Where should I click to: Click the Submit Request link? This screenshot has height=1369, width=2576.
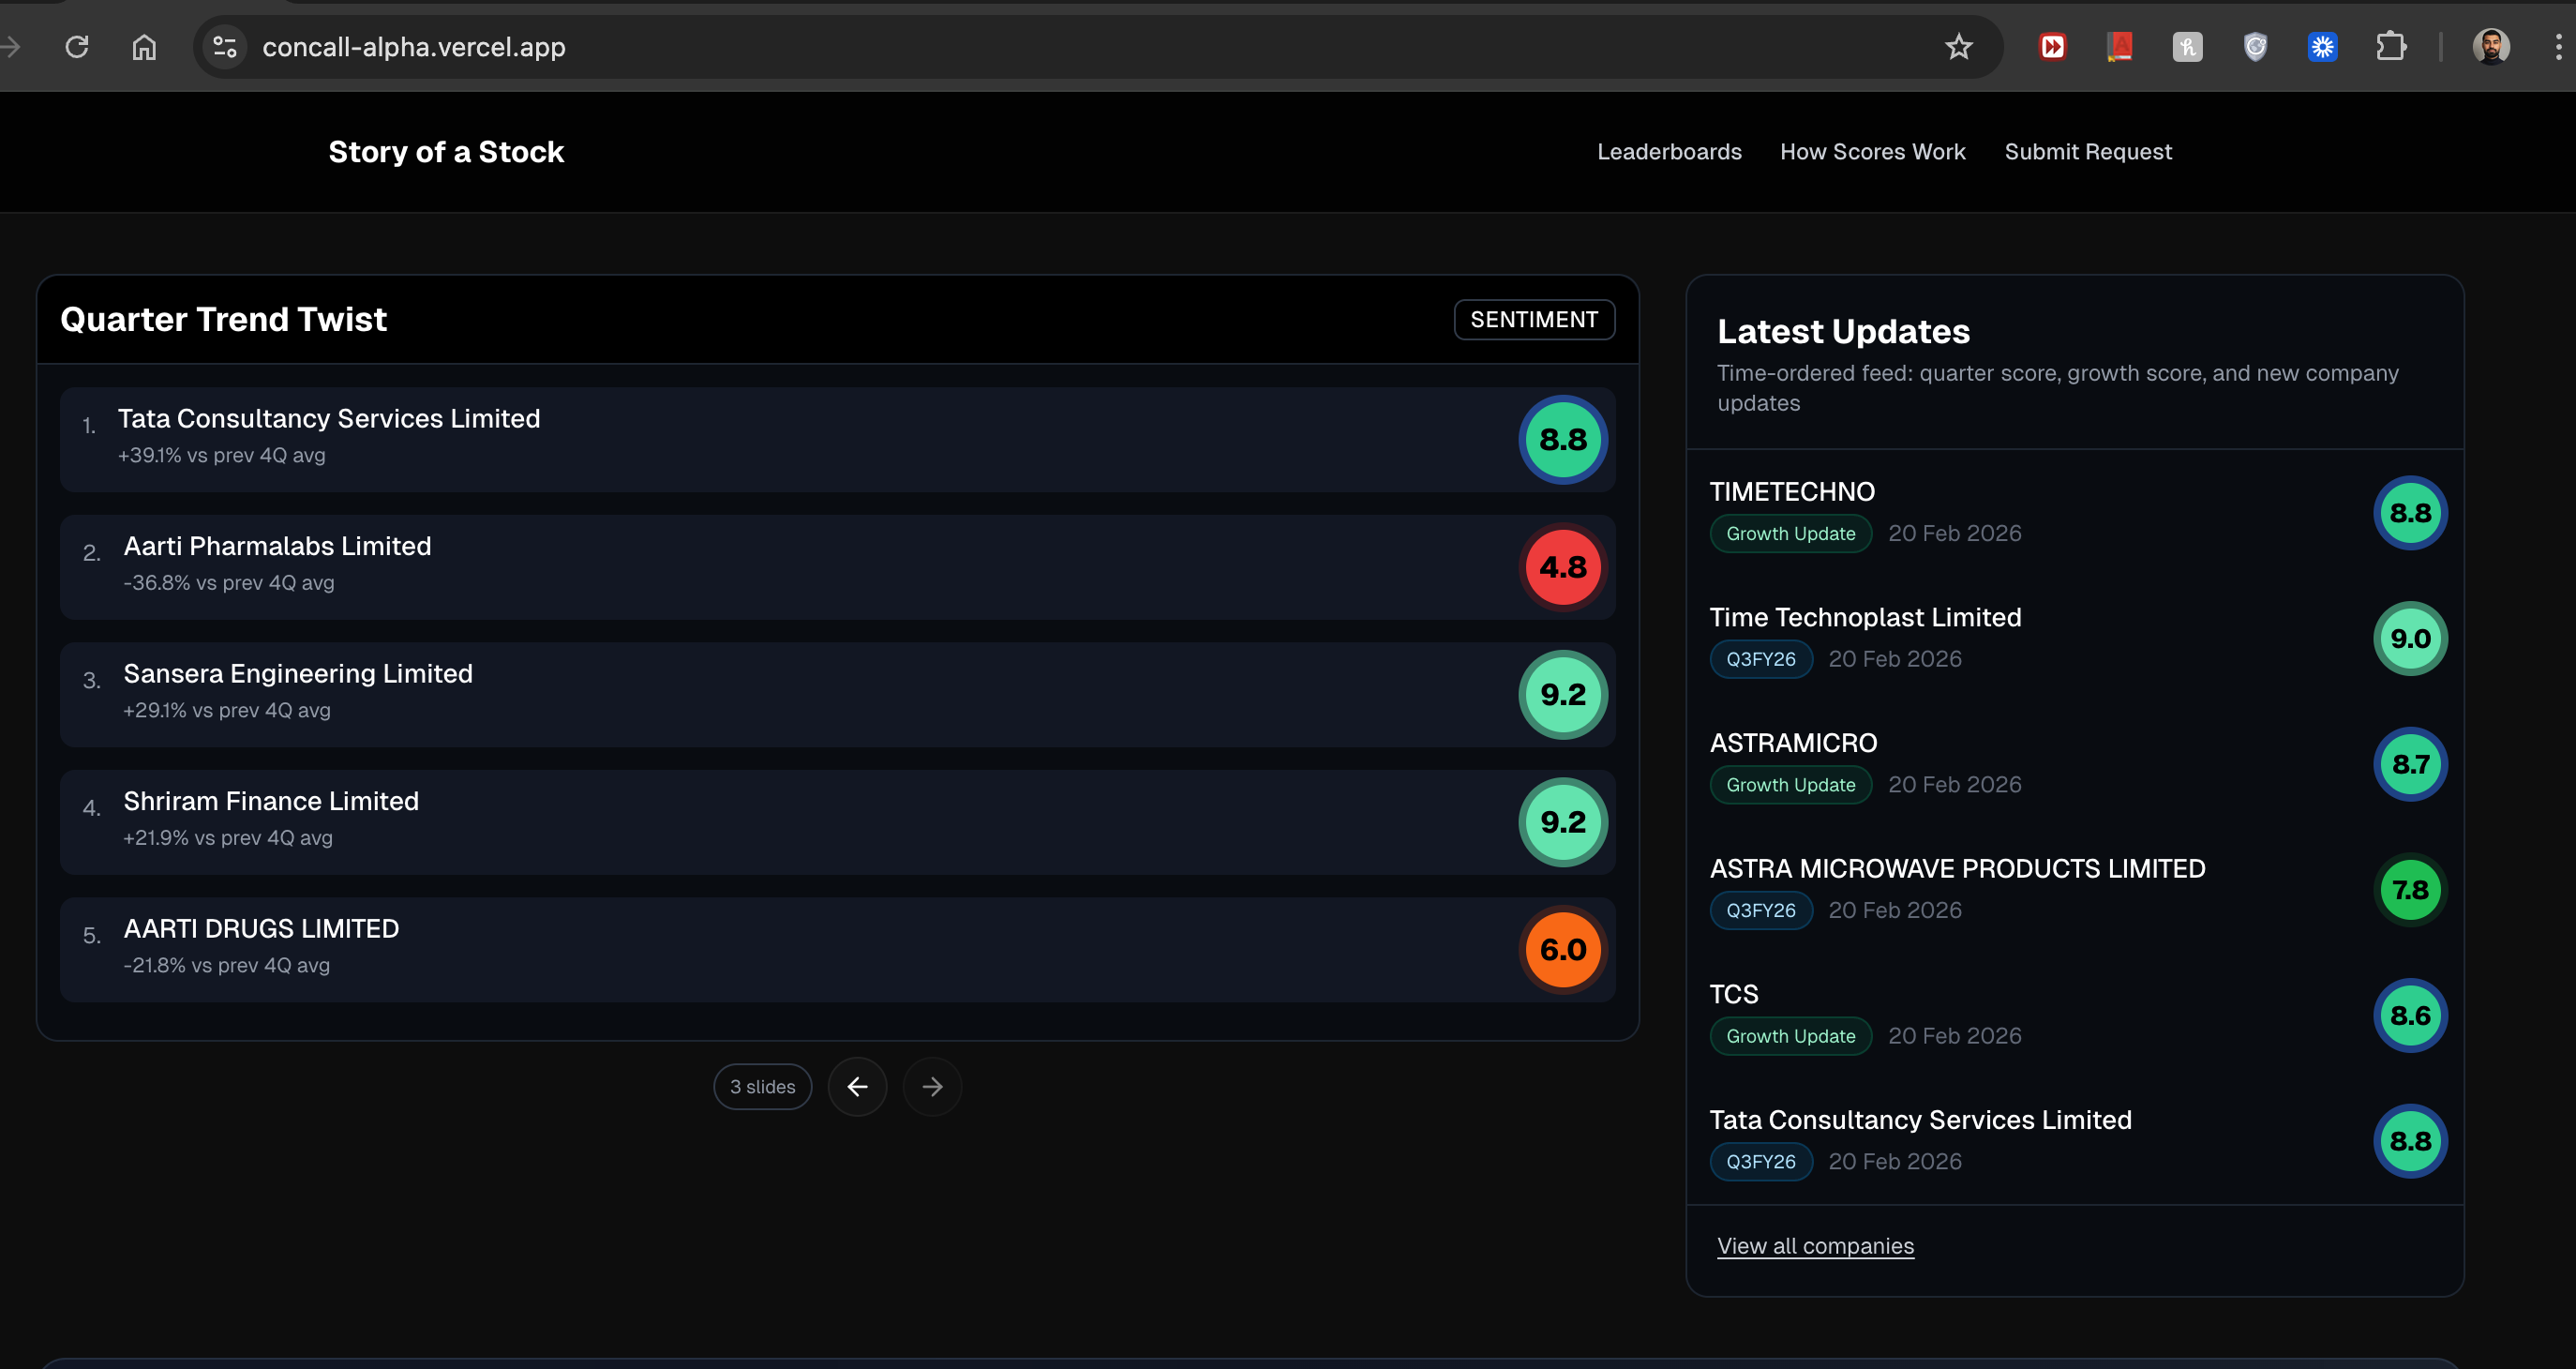point(2088,152)
